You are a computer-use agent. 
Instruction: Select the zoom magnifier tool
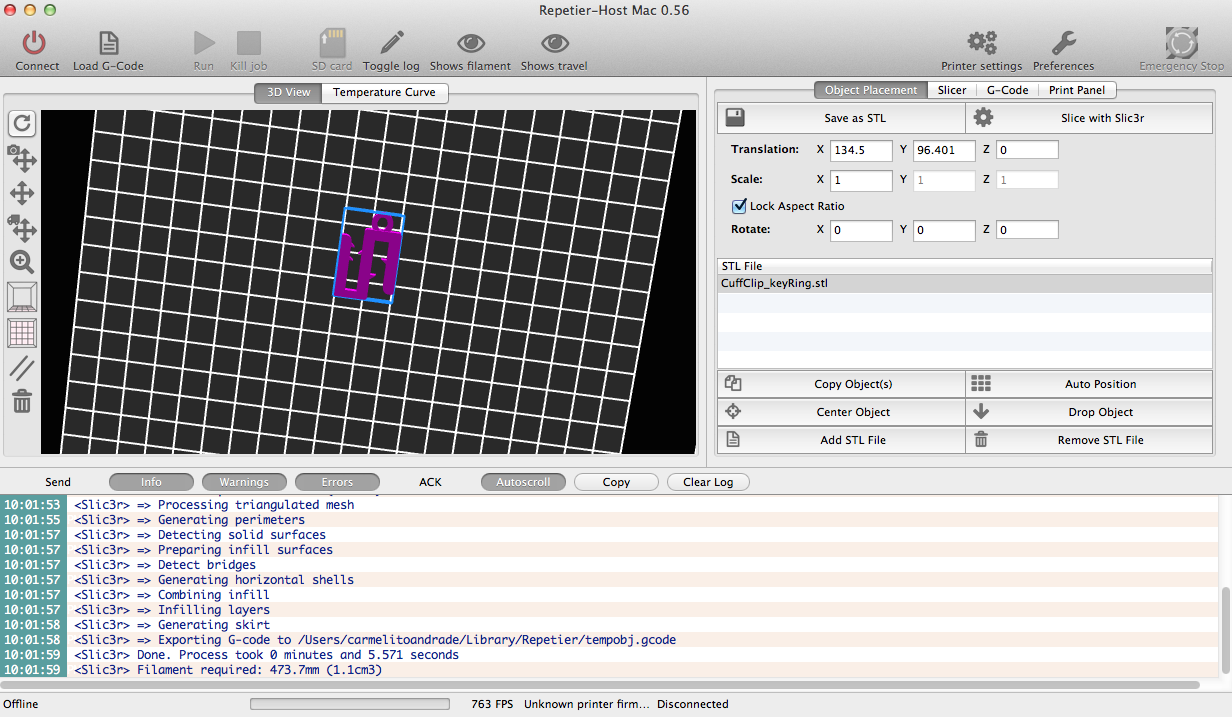22,263
